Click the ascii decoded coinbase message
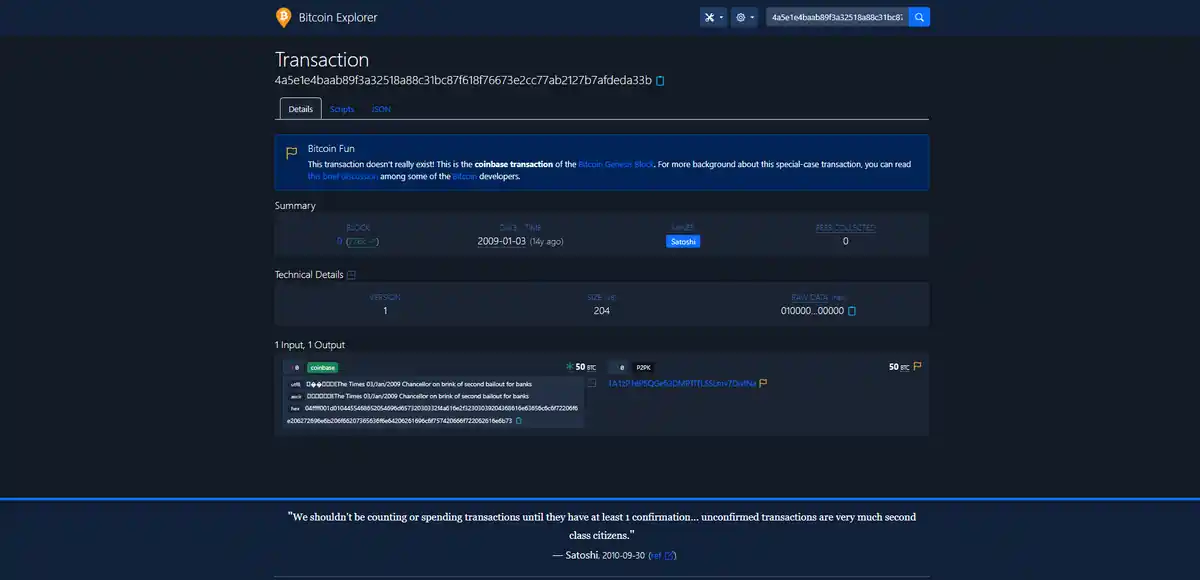This screenshot has width=1200, height=580. pyautogui.click(x=419, y=396)
